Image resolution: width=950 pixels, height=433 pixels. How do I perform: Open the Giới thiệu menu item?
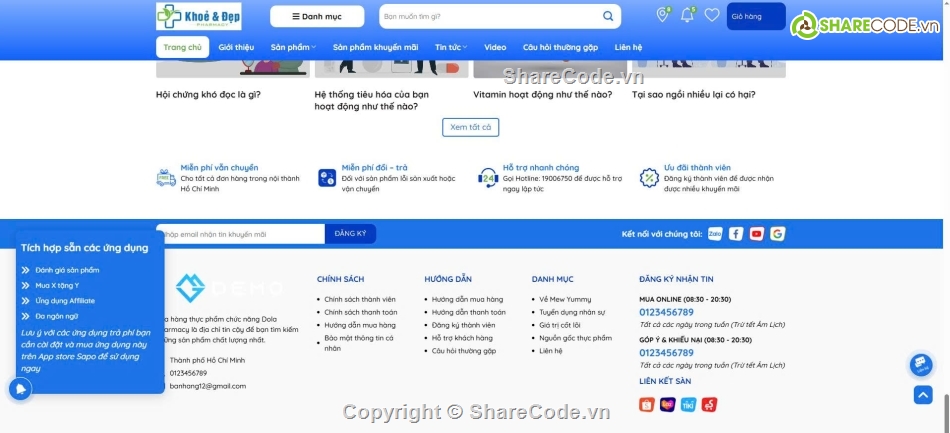[x=236, y=47]
